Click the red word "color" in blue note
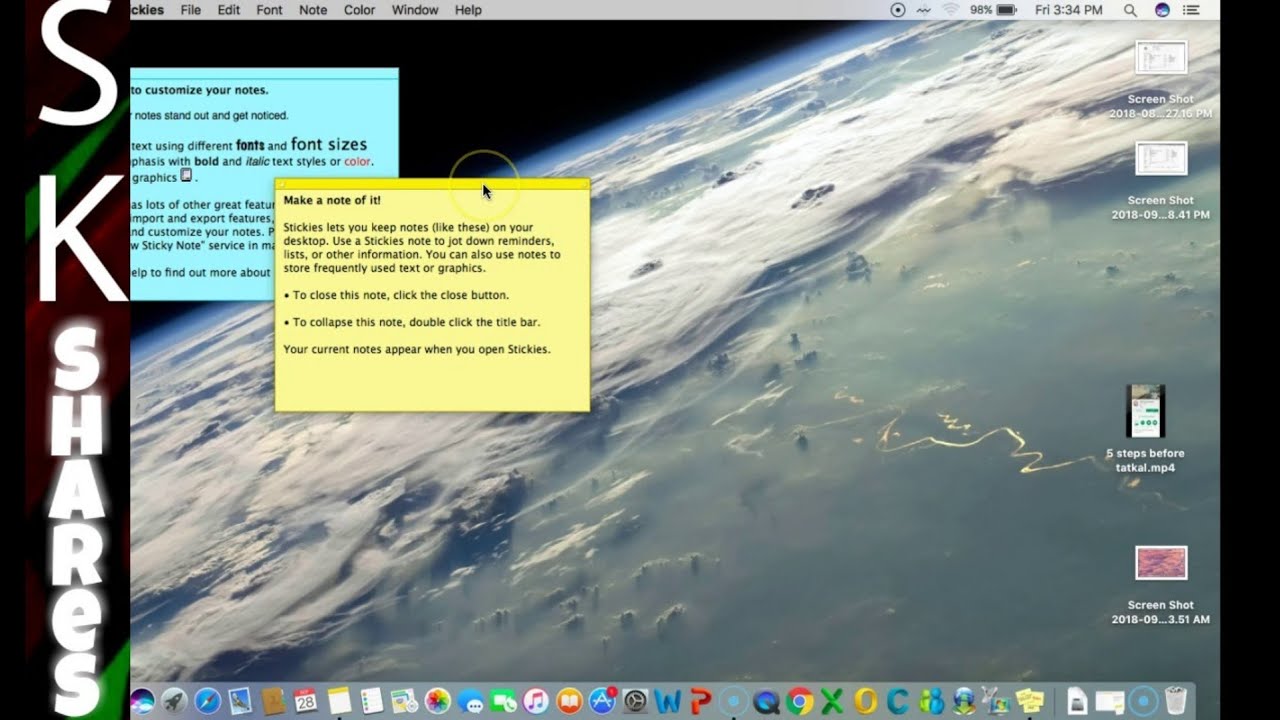 tap(357, 162)
